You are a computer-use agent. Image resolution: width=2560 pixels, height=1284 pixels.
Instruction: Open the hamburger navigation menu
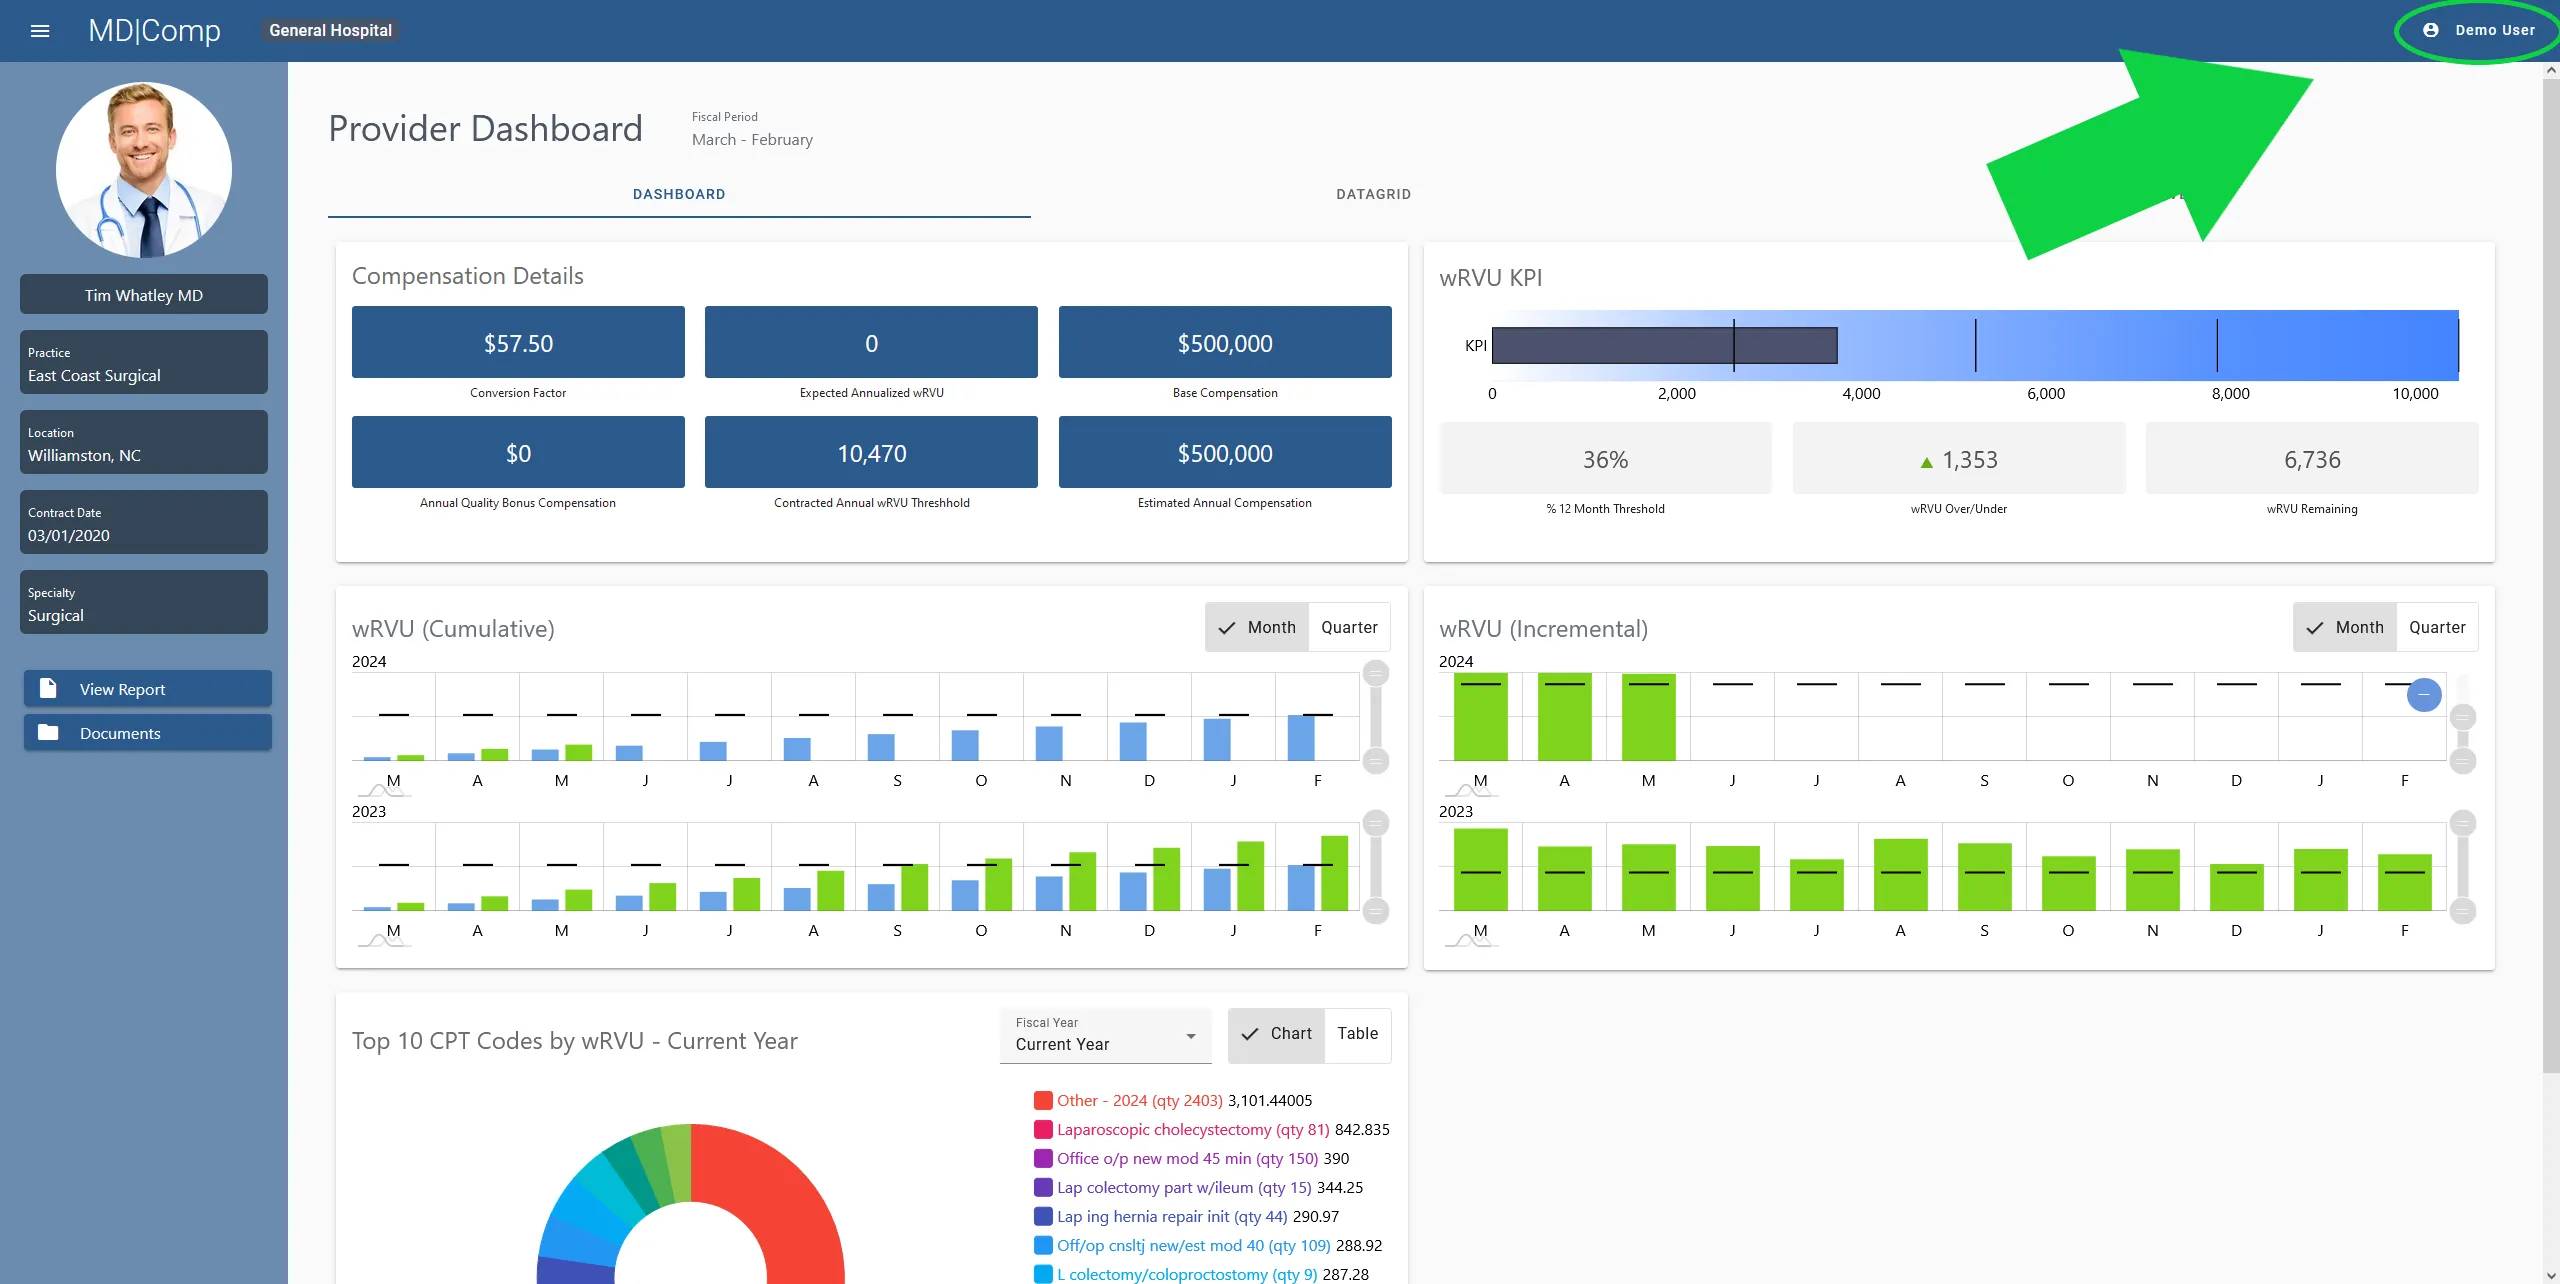tap(40, 31)
